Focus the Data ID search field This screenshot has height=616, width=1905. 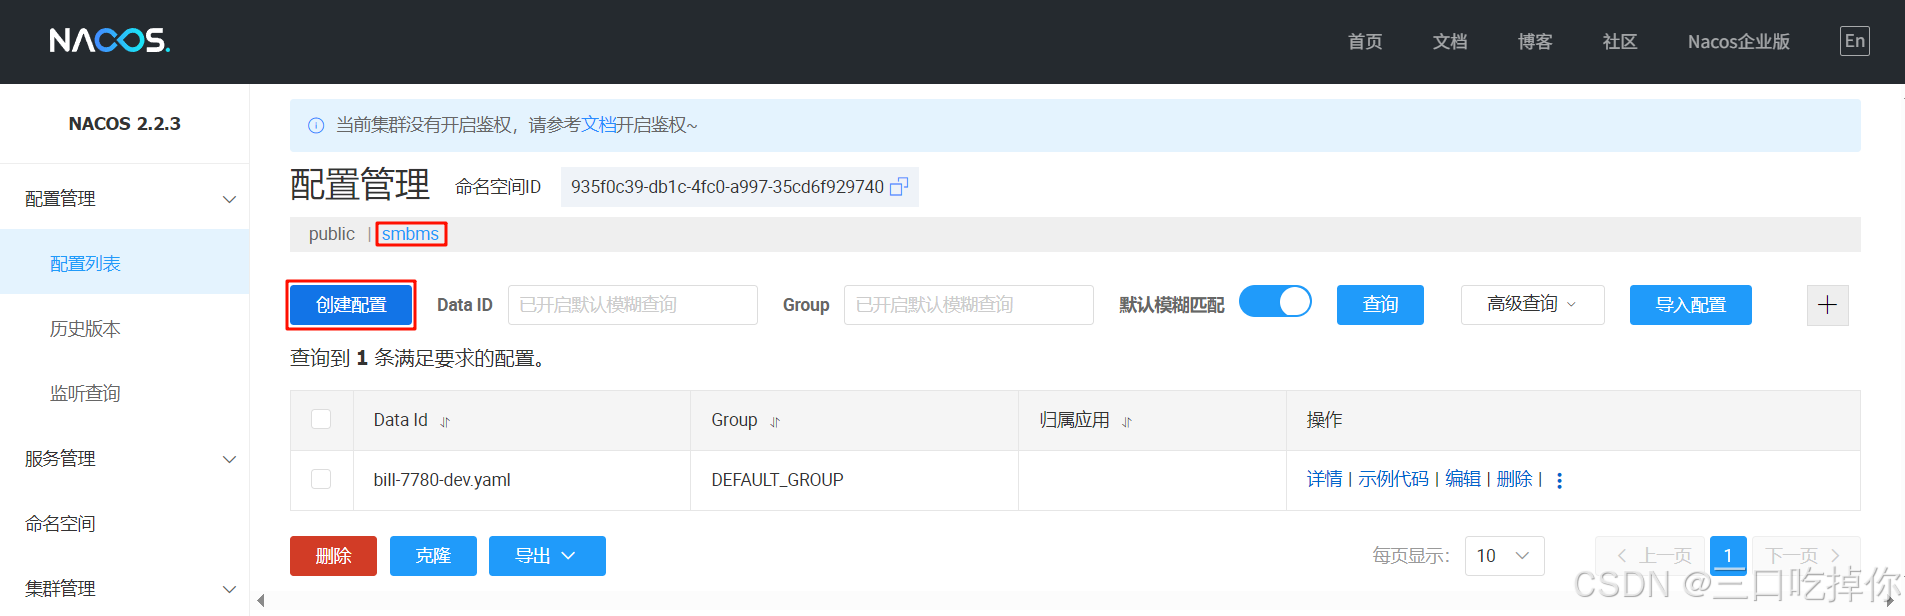click(632, 305)
